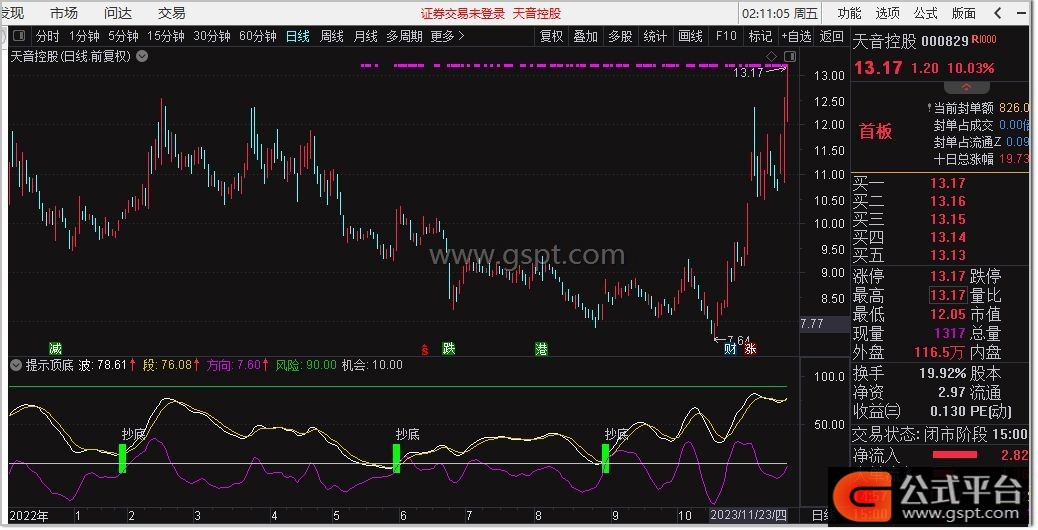Click the 换手 value 19.92%
Viewport: 1038px width, 530px height.
coord(942,373)
